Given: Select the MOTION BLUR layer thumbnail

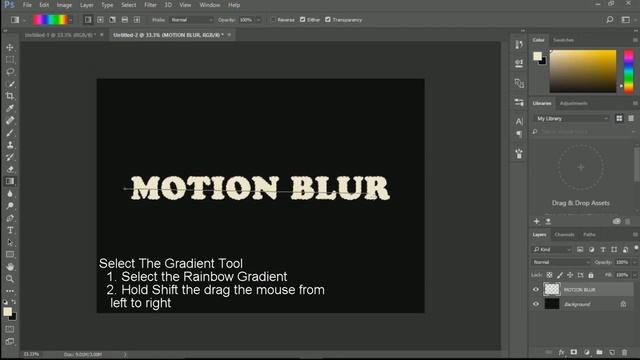Looking at the screenshot, I should point(552,289).
